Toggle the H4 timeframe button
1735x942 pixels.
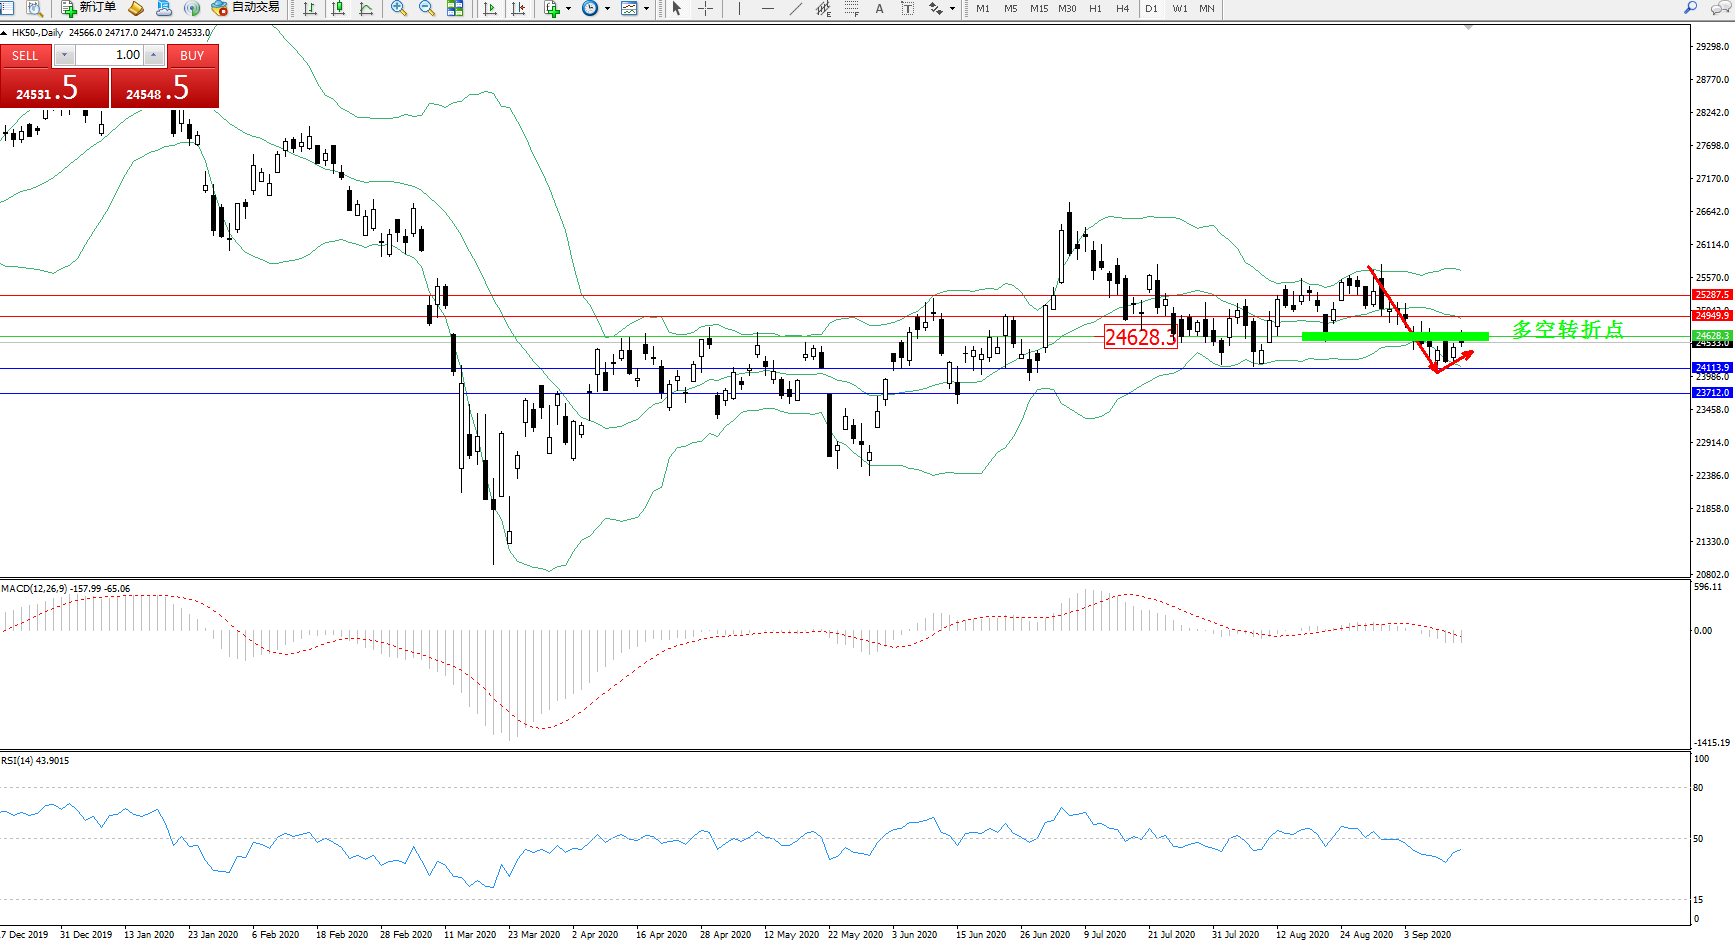(x=1122, y=8)
